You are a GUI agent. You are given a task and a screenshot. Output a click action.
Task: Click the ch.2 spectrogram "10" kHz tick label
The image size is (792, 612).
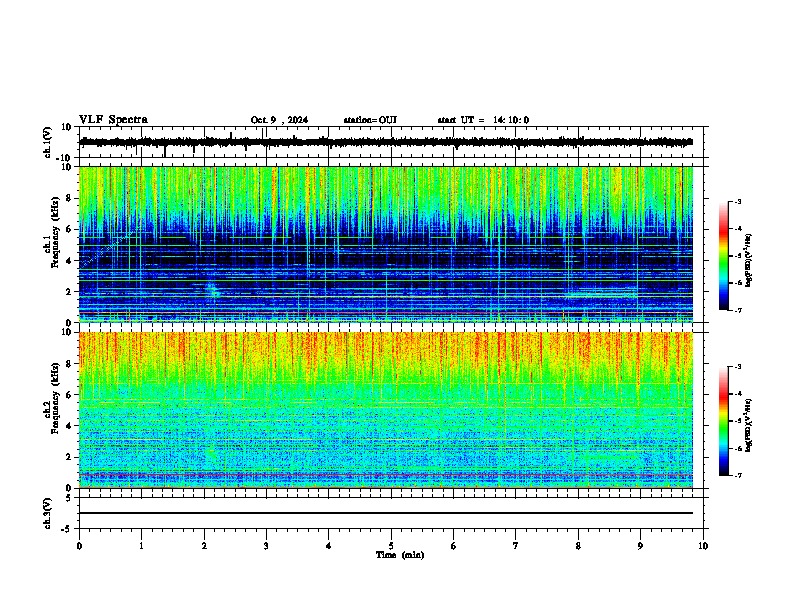tap(67, 332)
